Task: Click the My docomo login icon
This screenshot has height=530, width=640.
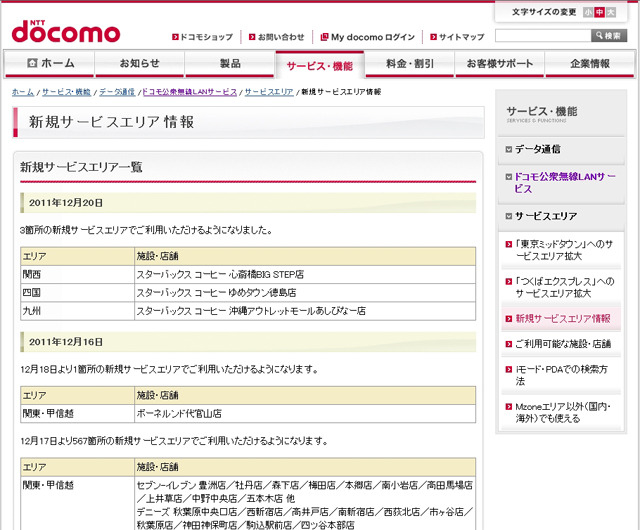Action: click(324, 37)
